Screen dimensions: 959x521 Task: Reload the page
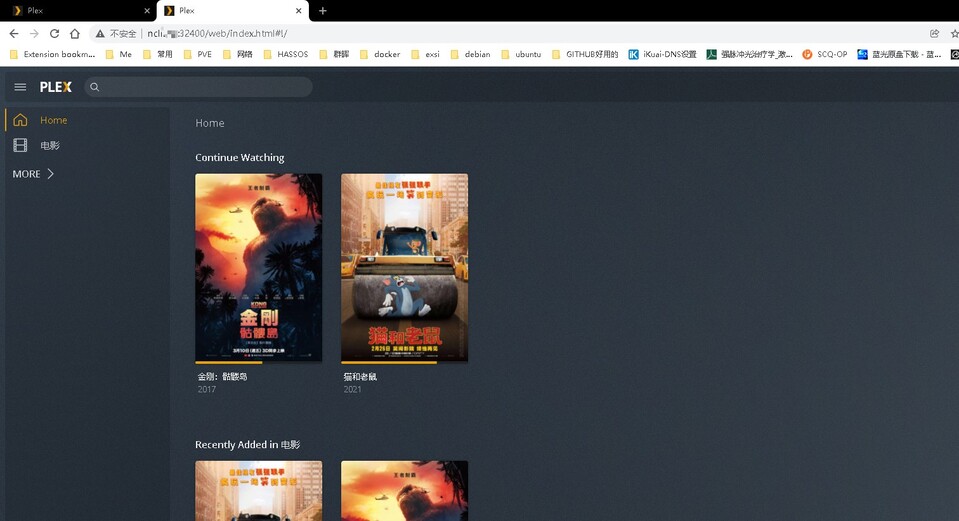[x=54, y=34]
